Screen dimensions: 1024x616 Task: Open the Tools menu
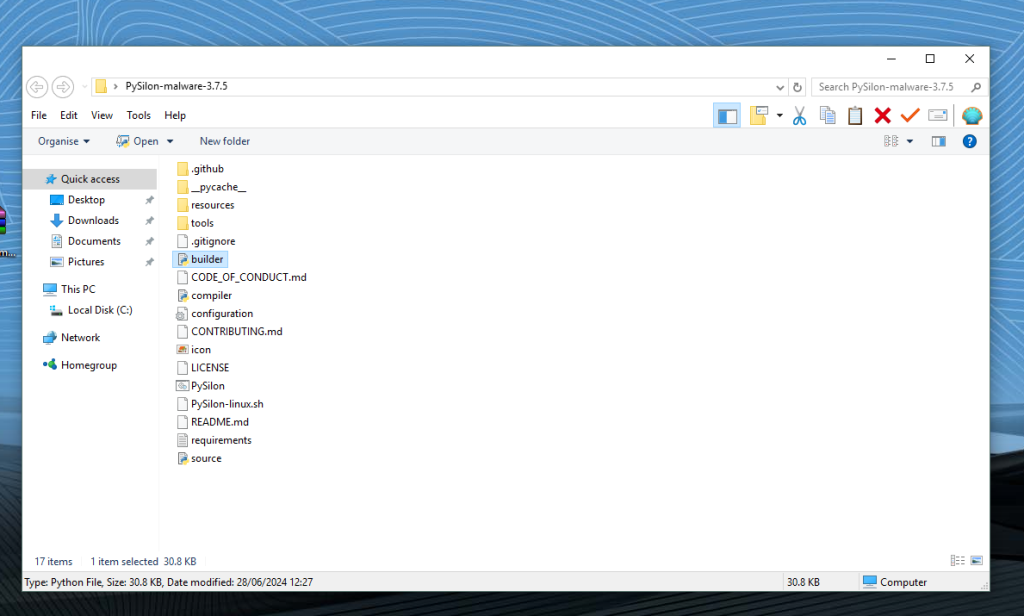click(138, 115)
